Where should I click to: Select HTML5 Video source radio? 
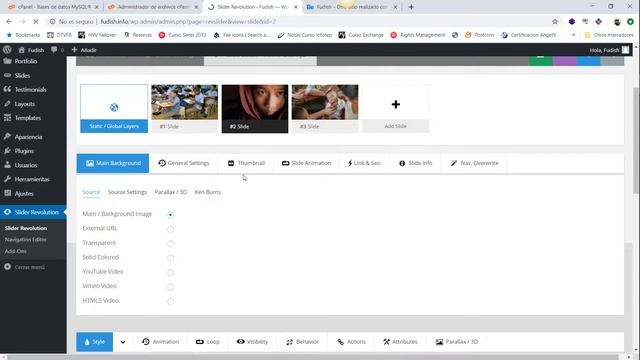[170, 301]
